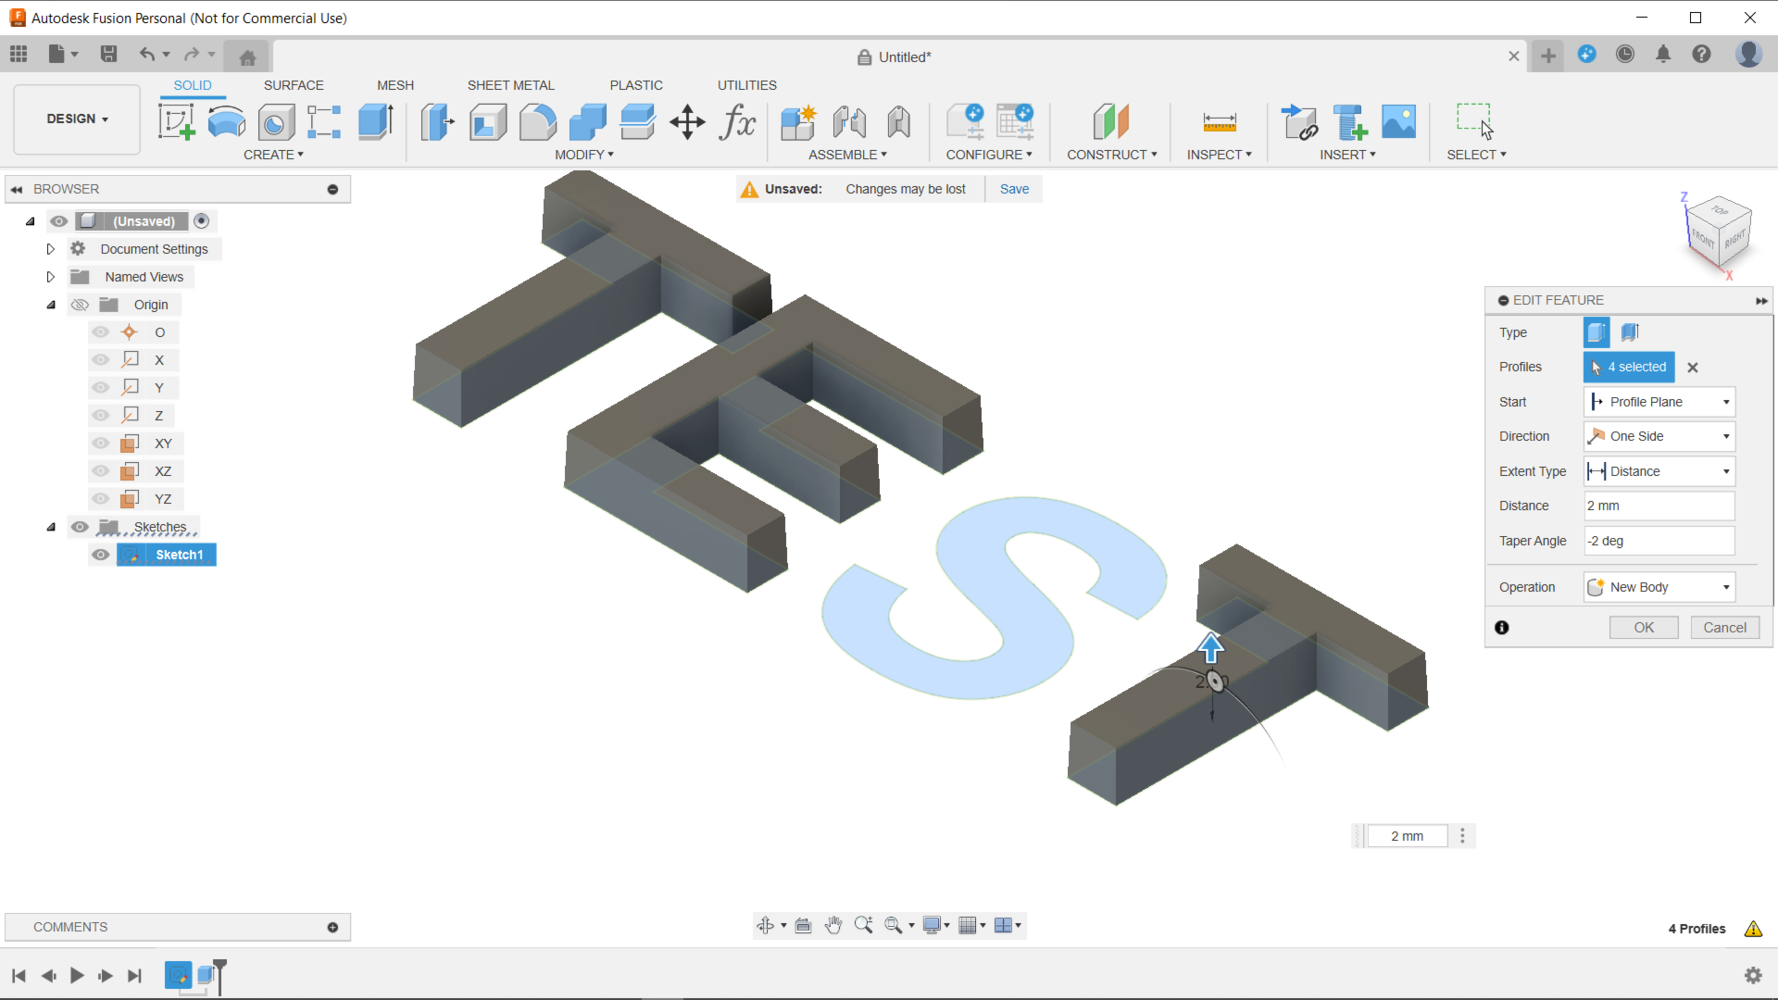Choose the Thin Extrude type button
Image resolution: width=1778 pixels, height=1000 pixels.
[1629, 332]
